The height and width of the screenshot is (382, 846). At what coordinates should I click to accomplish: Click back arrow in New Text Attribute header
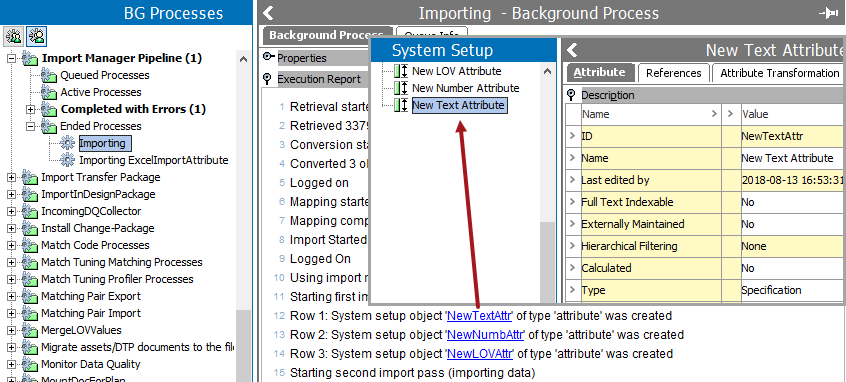(x=572, y=51)
